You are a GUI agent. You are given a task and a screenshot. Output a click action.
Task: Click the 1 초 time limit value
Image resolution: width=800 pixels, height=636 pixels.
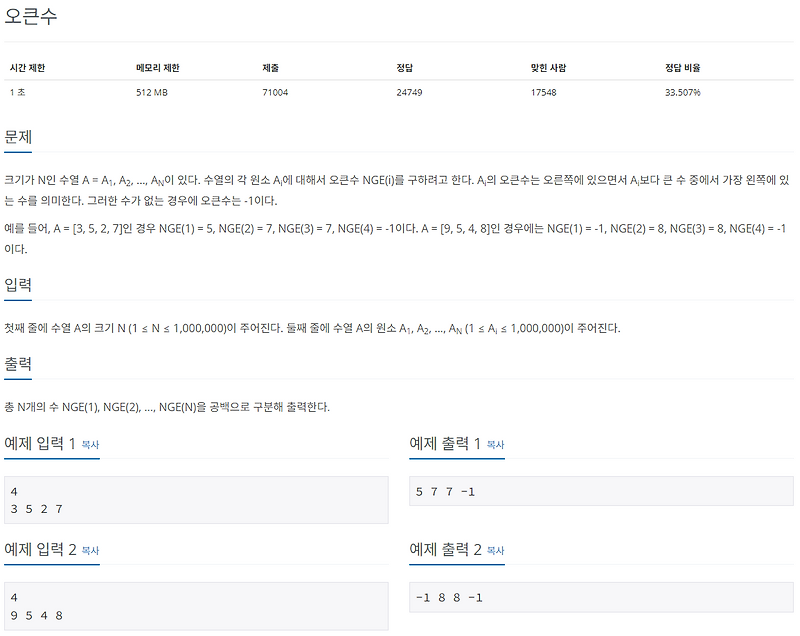[x=17, y=92]
